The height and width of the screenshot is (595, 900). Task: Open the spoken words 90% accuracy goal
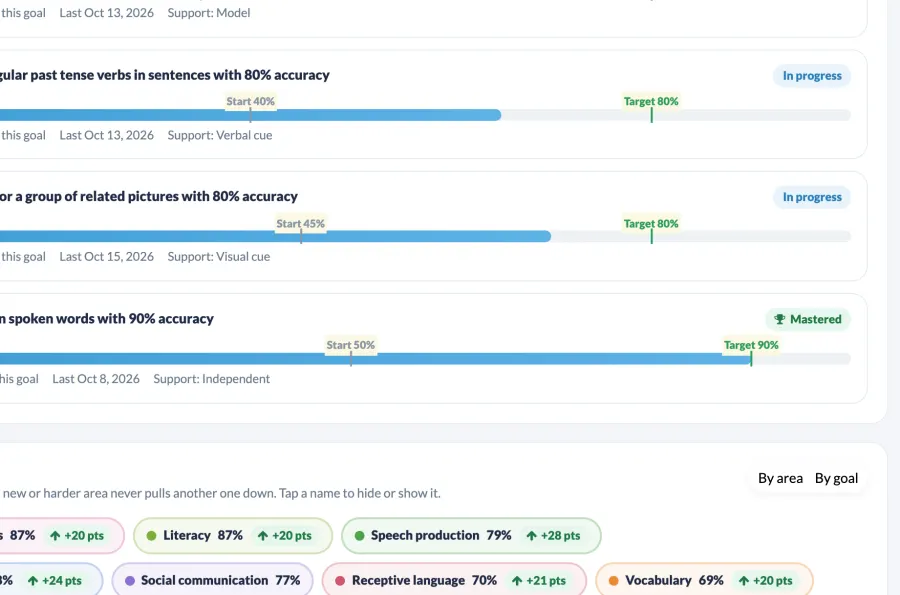click(107, 318)
